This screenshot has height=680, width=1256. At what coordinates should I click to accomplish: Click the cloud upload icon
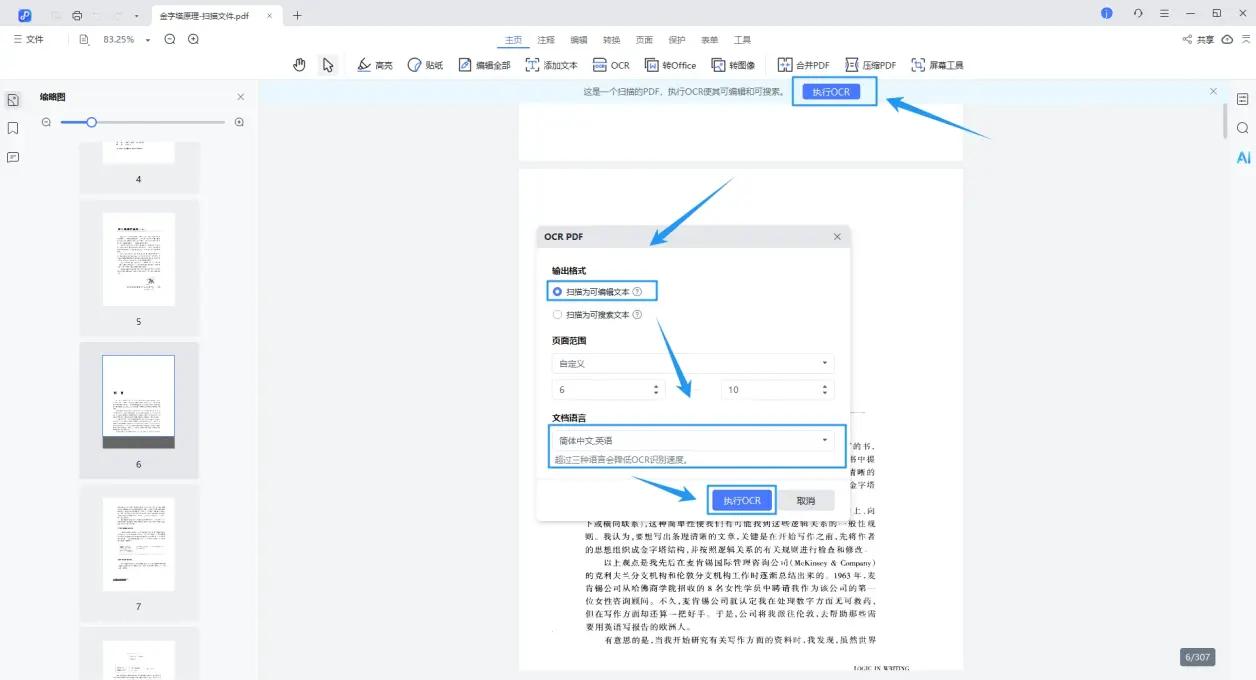pyautogui.click(x=1227, y=39)
